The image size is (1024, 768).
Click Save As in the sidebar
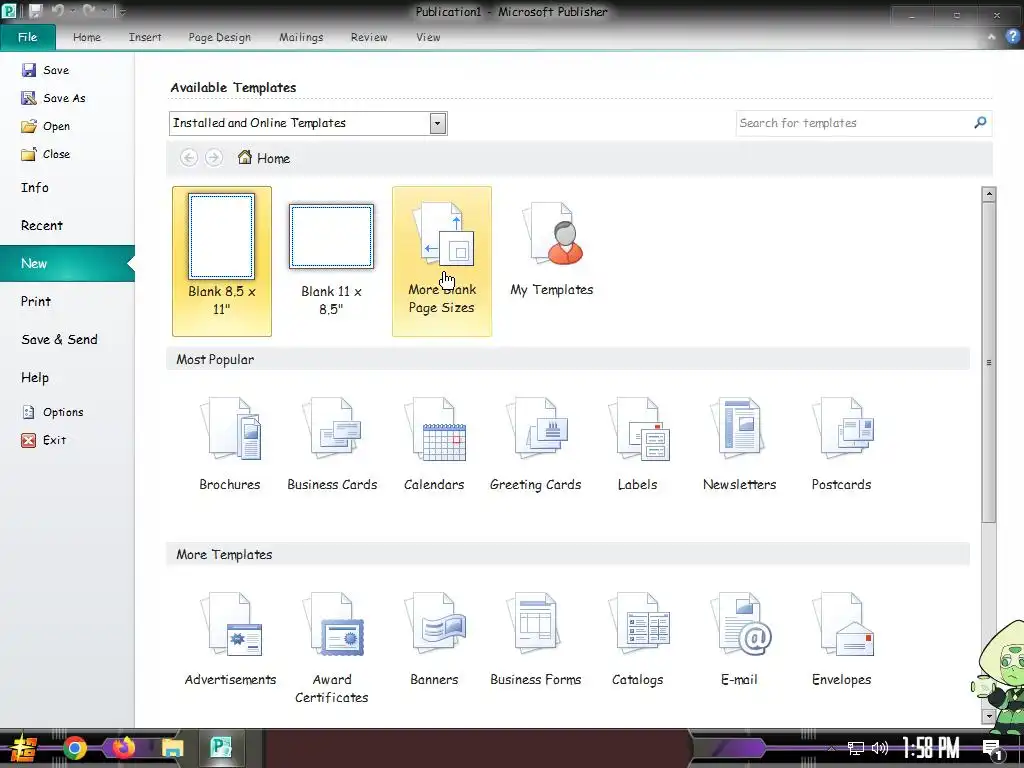coord(54,98)
